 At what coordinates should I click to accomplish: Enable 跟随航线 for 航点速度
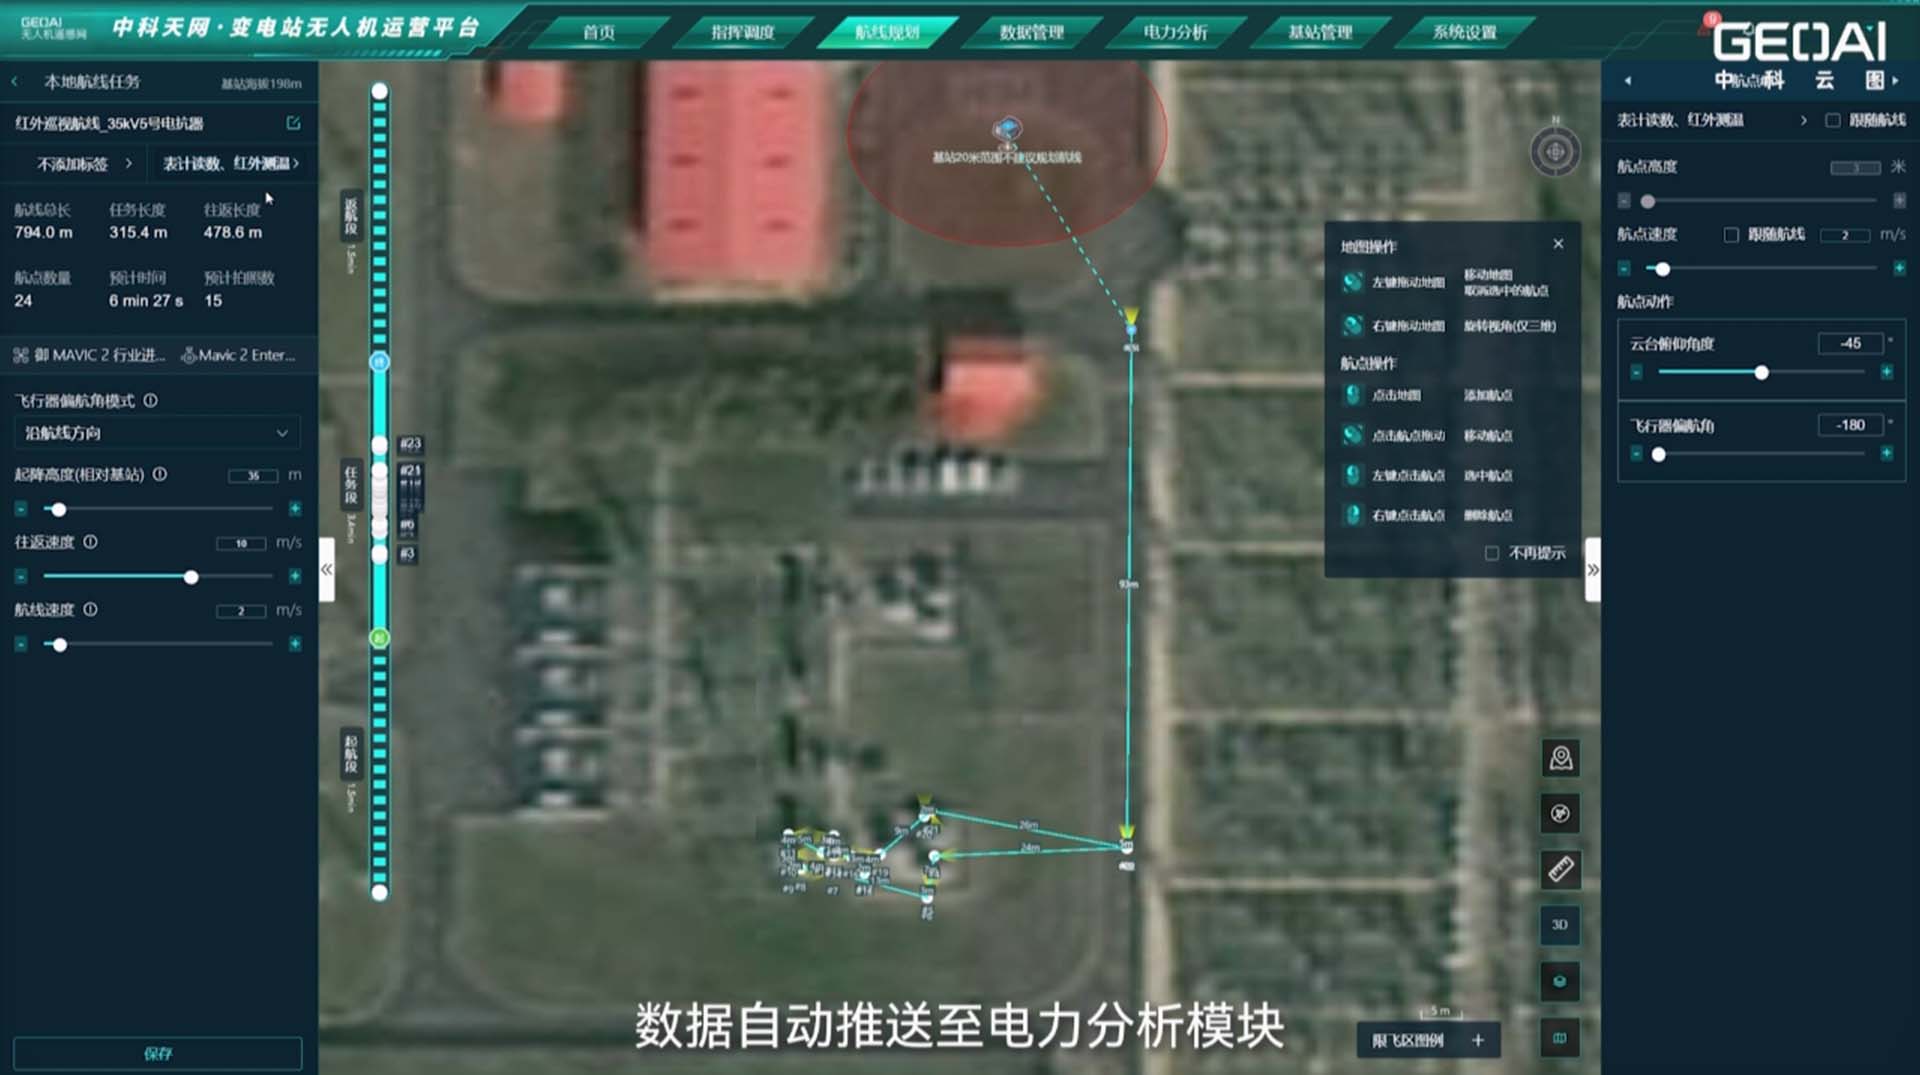(x=1731, y=235)
